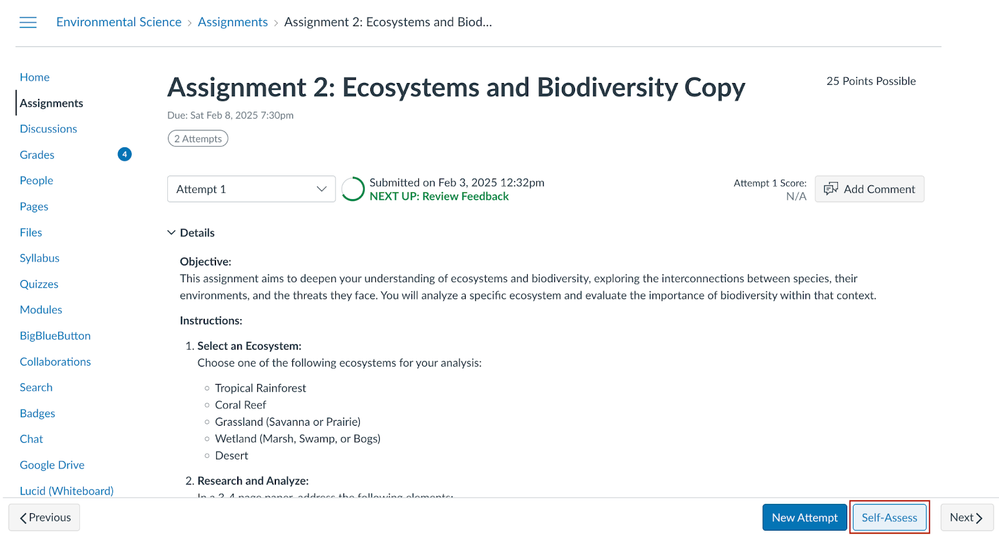Navigate to Assignments breadcrumb link
The height and width of the screenshot is (535, 999).
click(x=233, y=22)
